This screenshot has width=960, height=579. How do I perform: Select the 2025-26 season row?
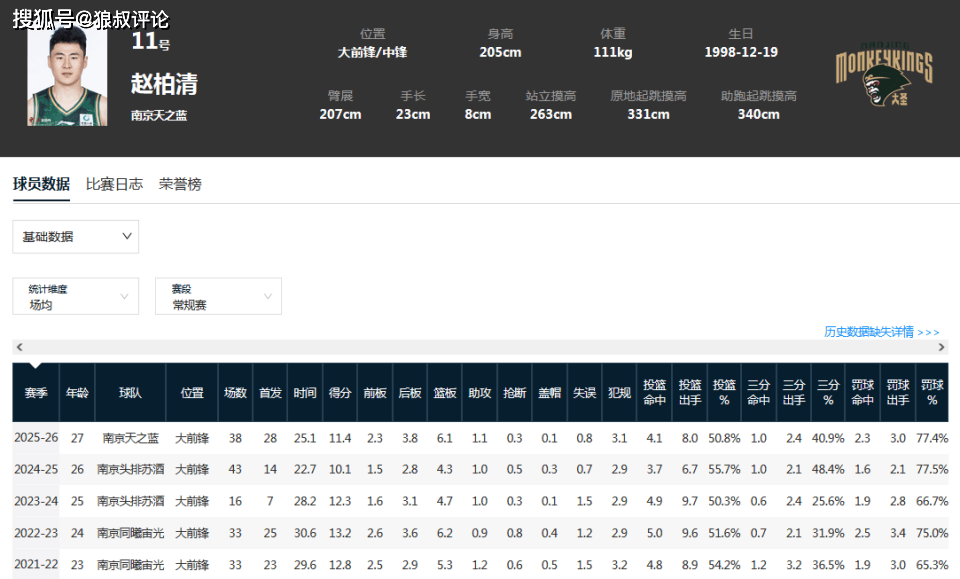click(x=480, y=438)
